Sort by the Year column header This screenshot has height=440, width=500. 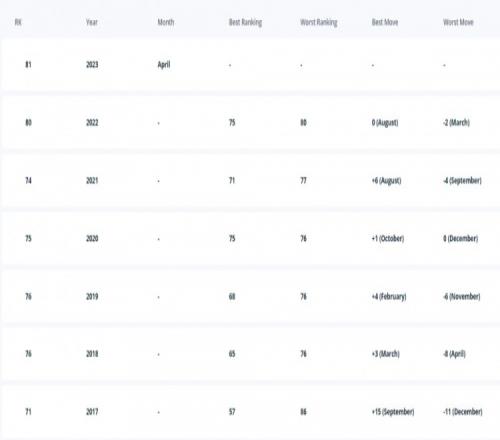[92, 22]
